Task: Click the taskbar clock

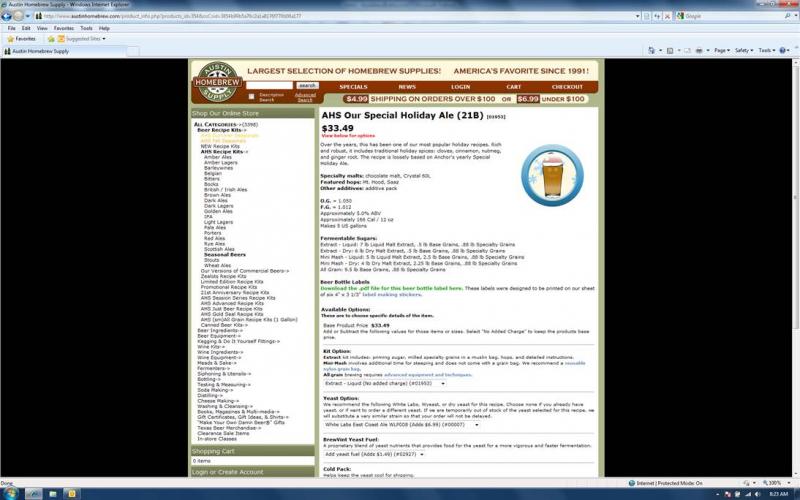Action: point(778,494)
